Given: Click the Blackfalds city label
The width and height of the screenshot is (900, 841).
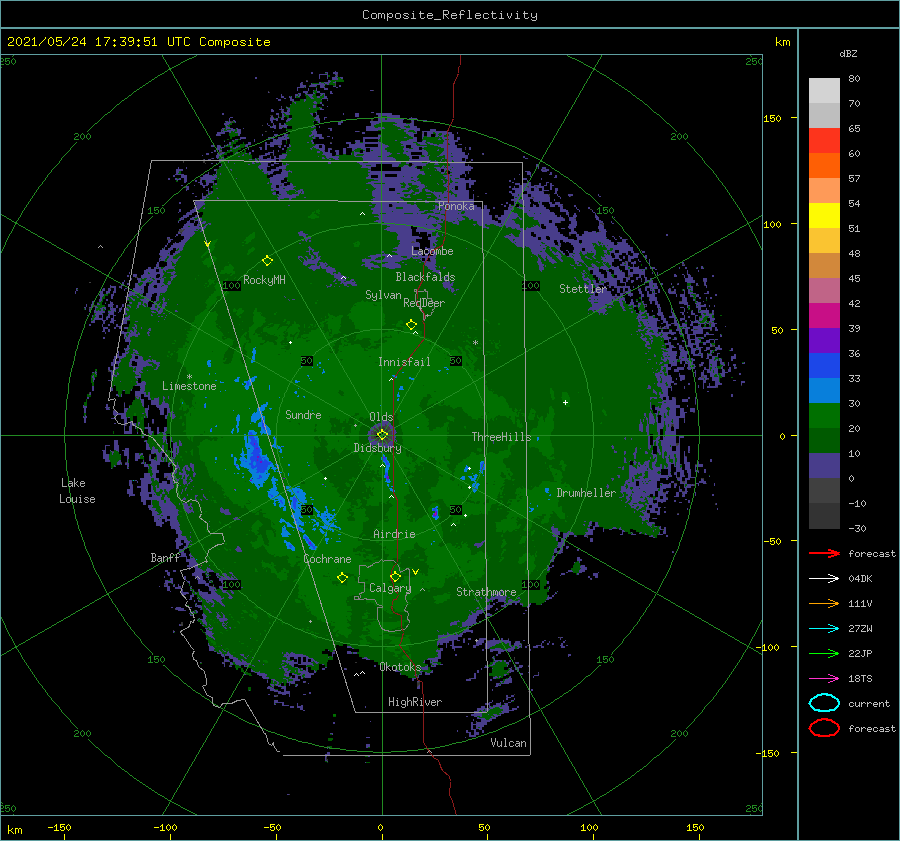Looking at the screenshot, I should 425,277.
